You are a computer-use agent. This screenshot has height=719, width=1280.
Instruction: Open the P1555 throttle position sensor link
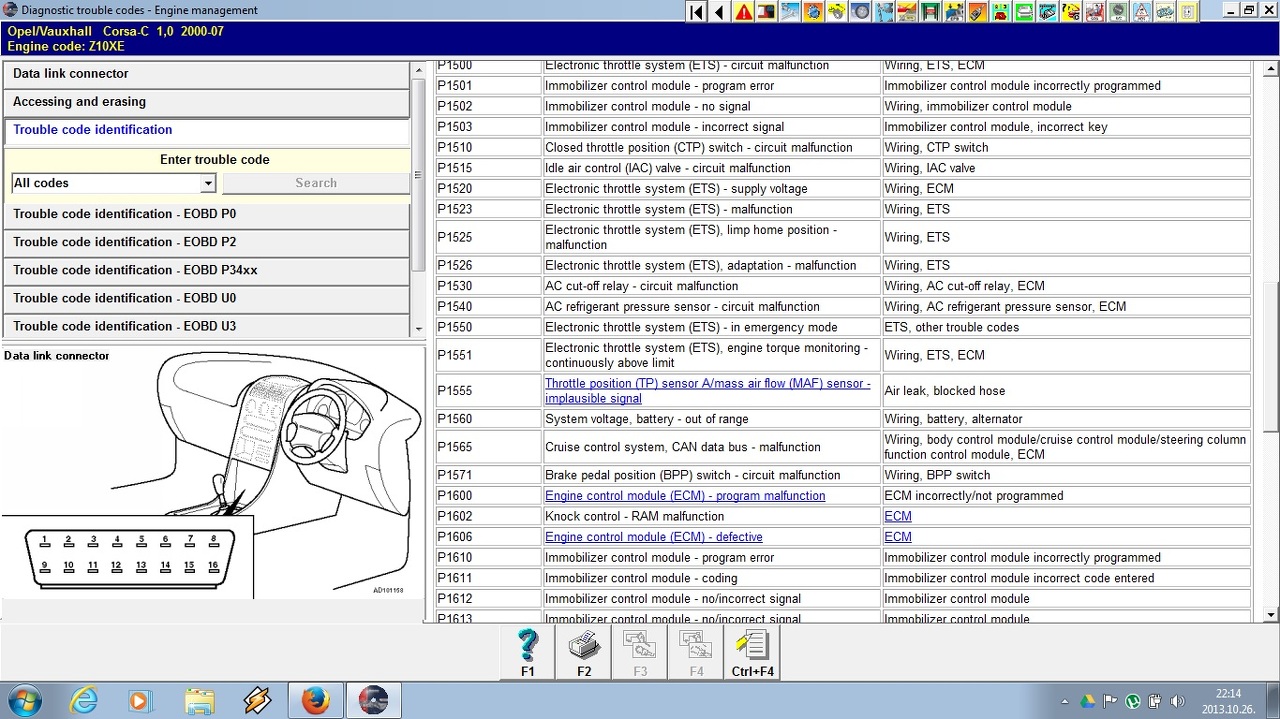pos(707,391)
